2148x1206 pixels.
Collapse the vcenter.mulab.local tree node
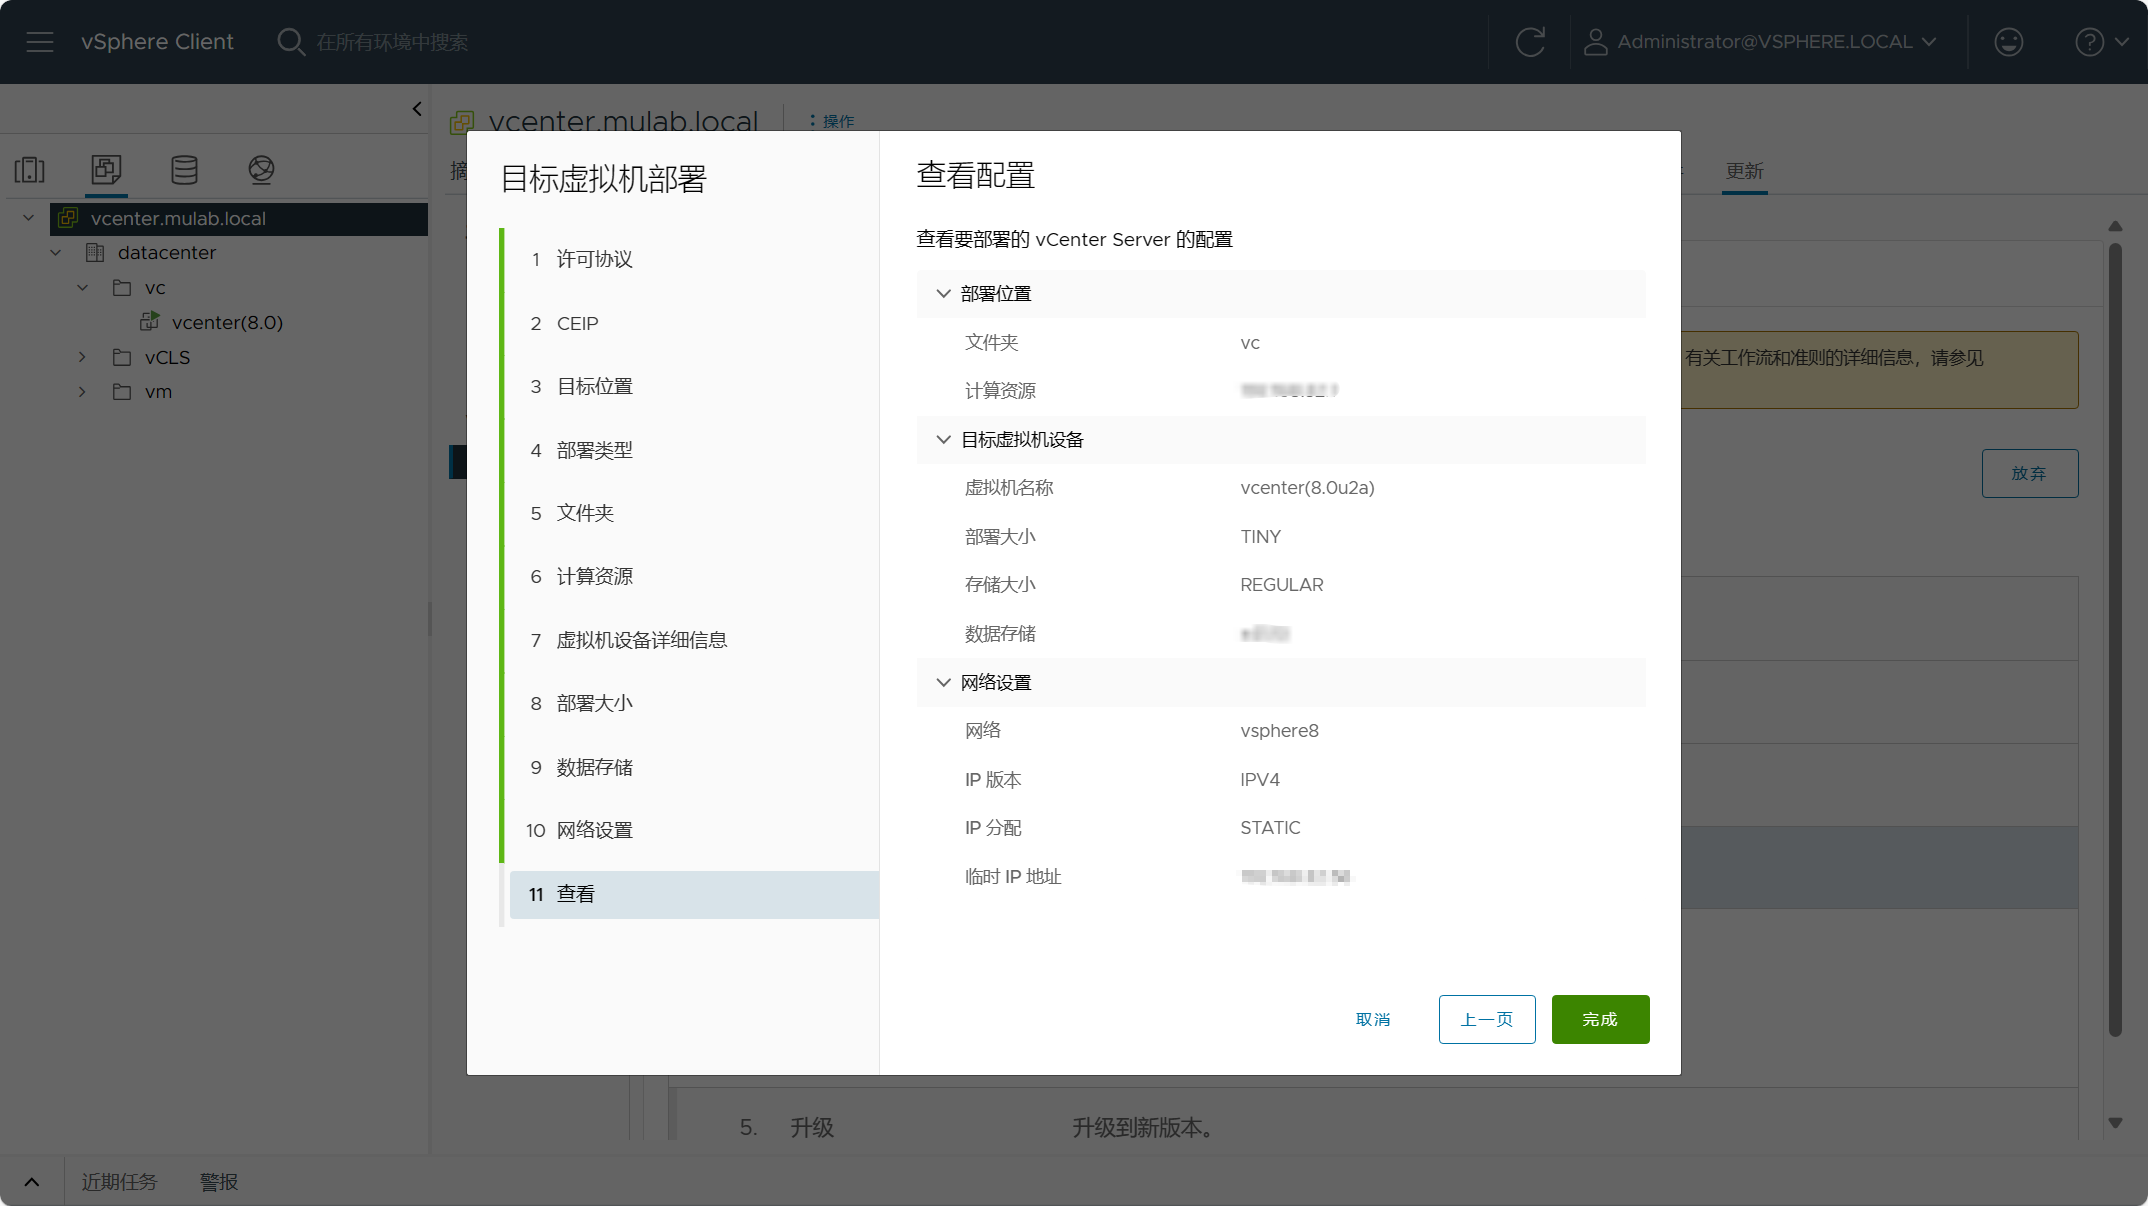click(x=29, y=218)
